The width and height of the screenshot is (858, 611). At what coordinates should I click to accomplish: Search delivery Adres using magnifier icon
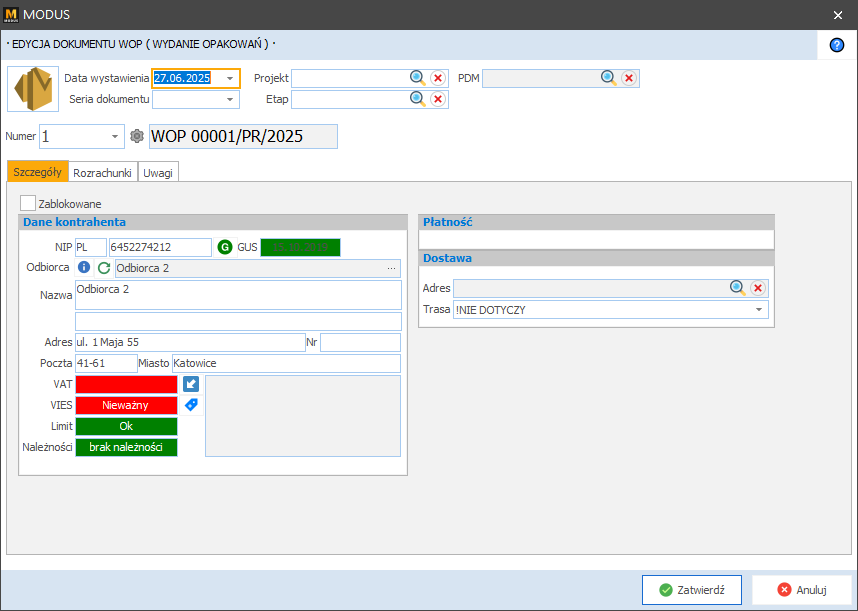pyautogui.click(x=737, y=288)
